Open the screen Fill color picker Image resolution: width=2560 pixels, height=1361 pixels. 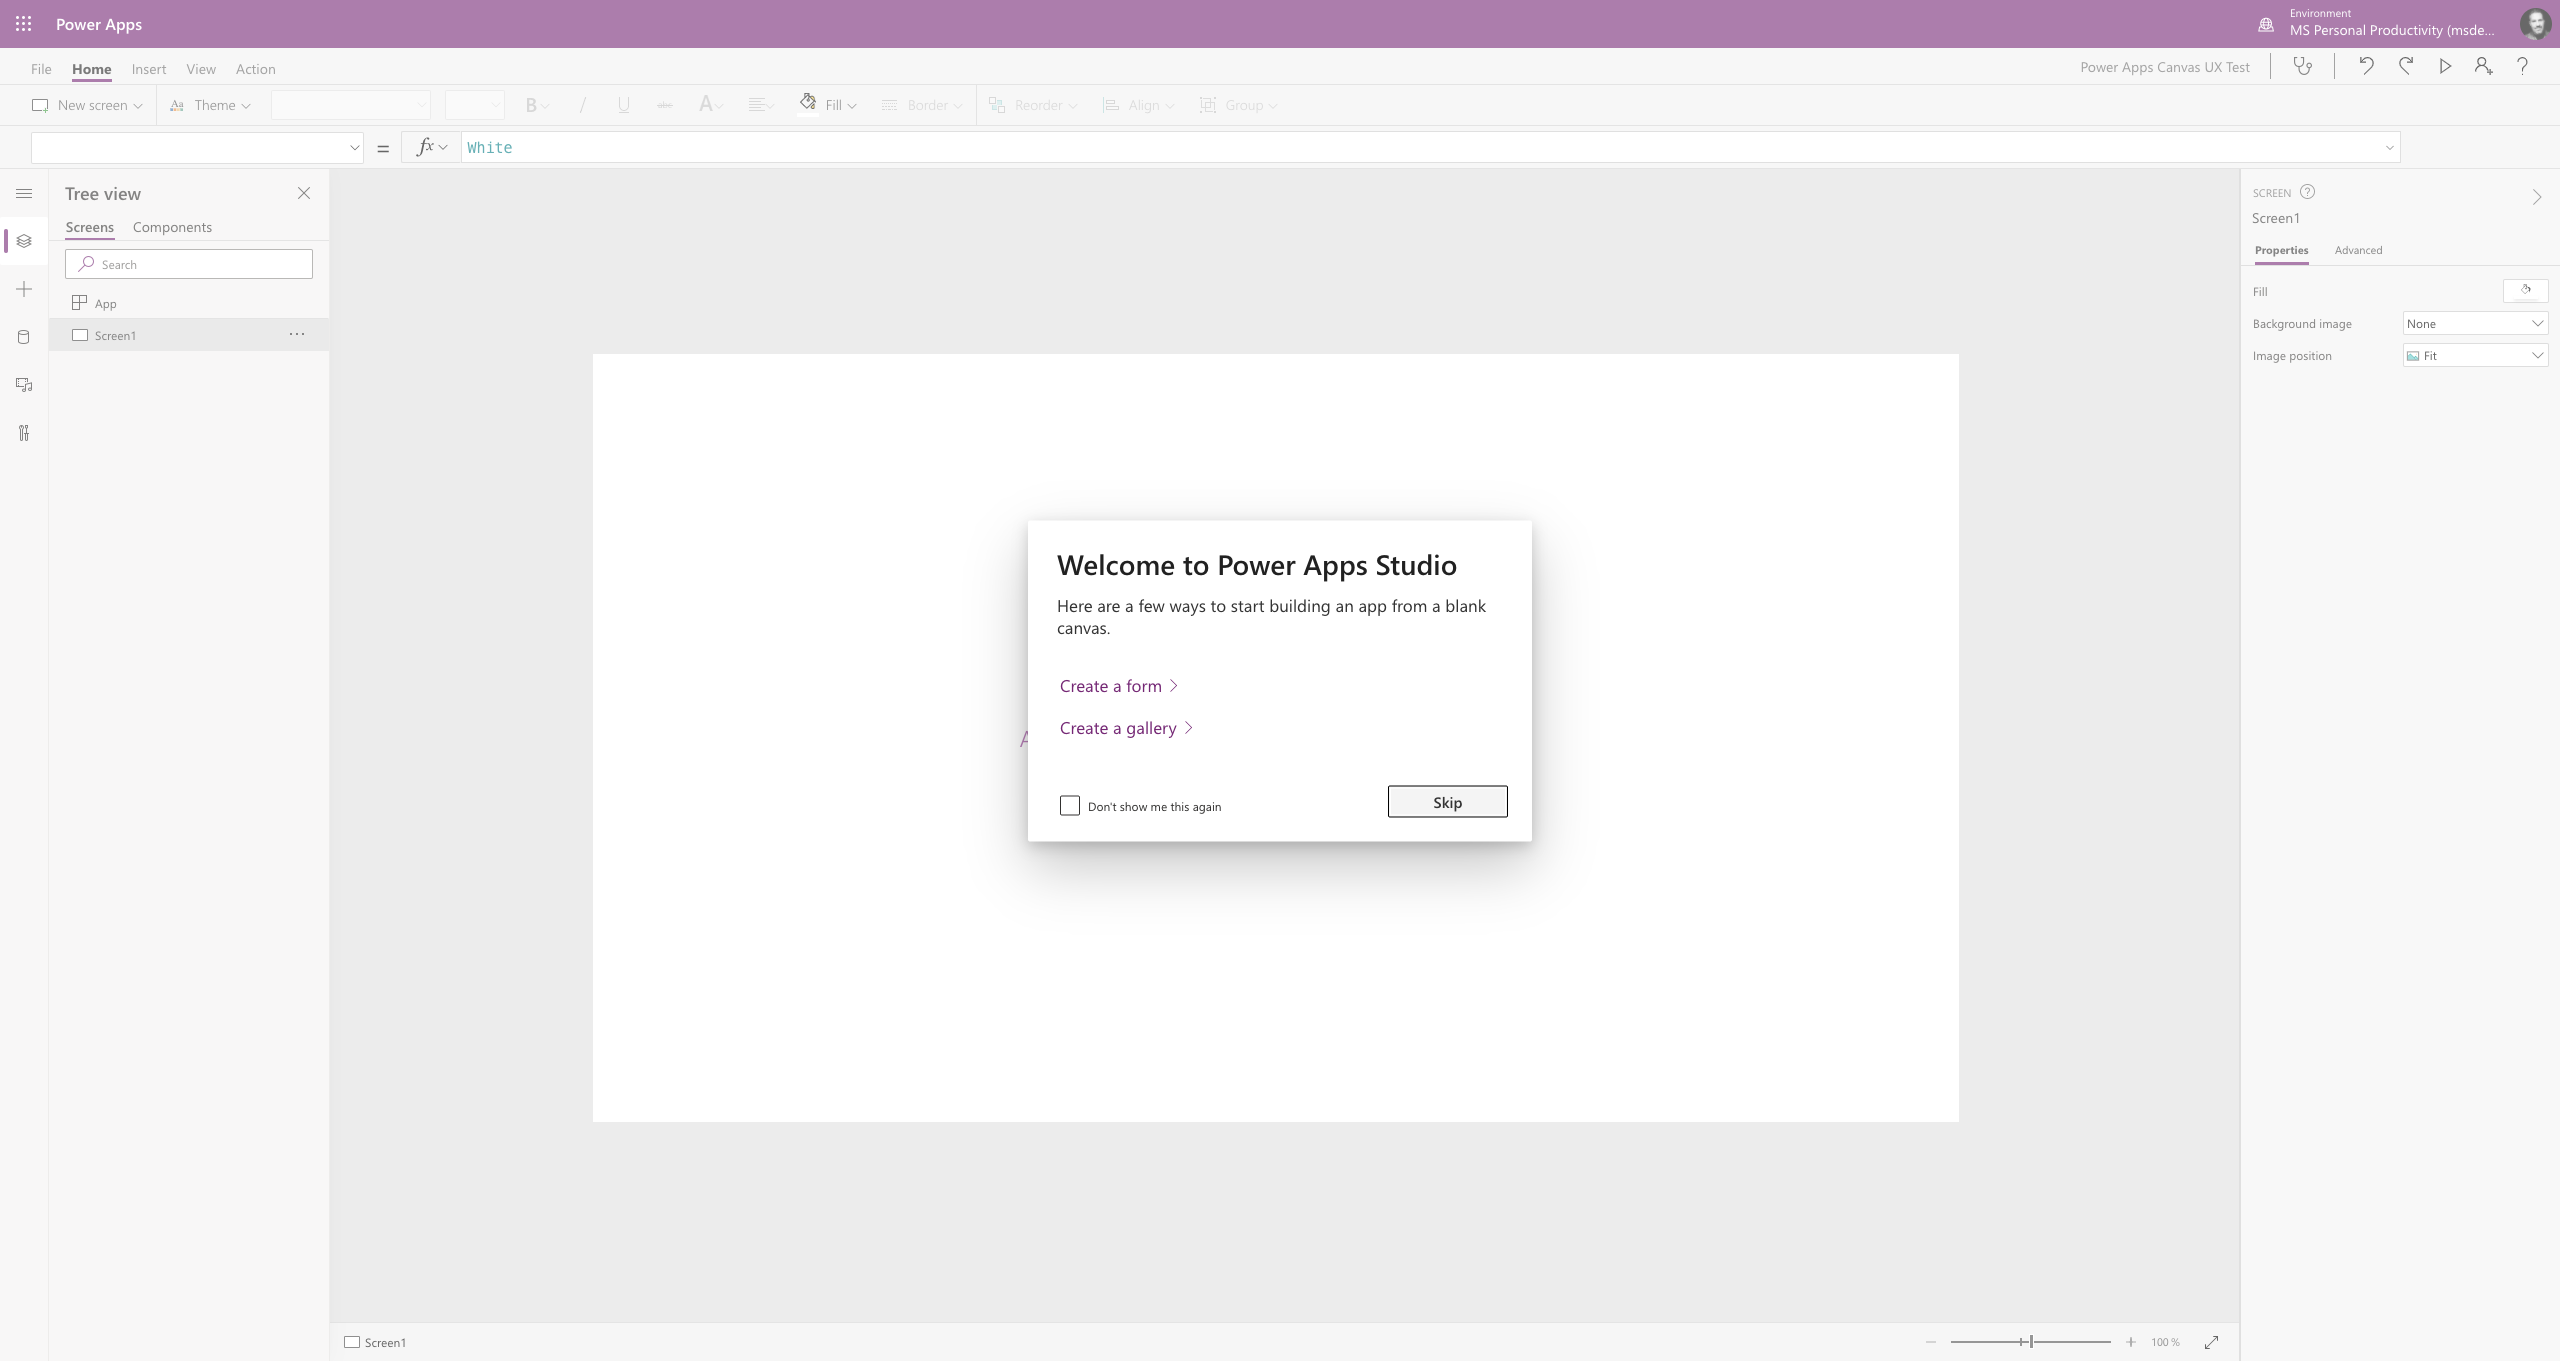[2525, 291]
